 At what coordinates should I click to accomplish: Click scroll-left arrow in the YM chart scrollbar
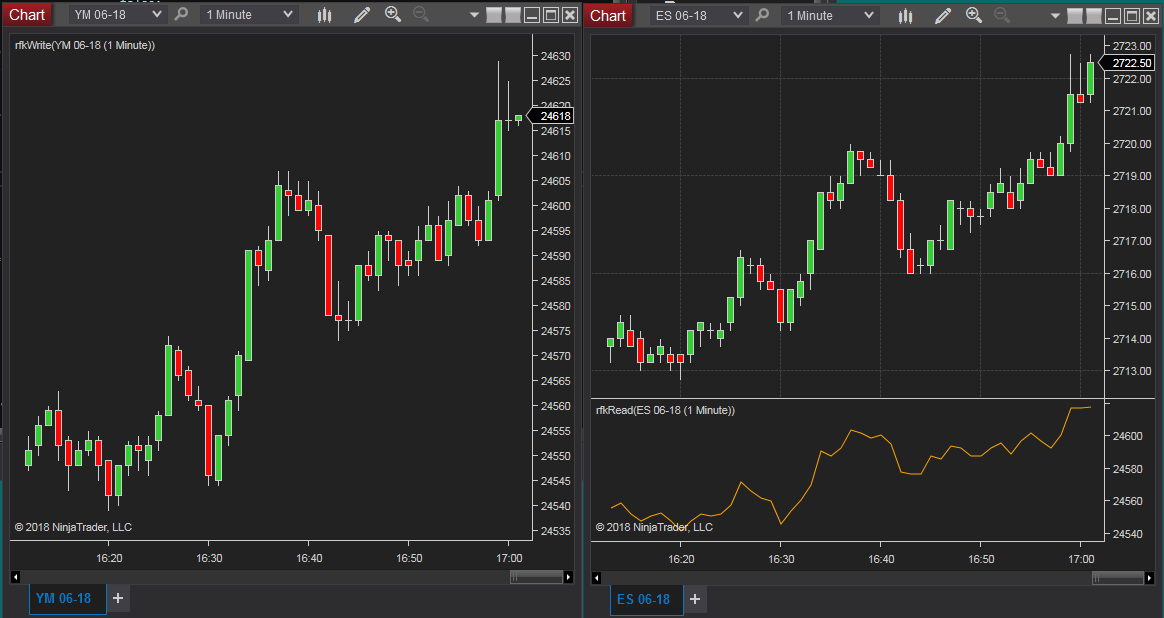pyautogui.click(x=15, y=576)
